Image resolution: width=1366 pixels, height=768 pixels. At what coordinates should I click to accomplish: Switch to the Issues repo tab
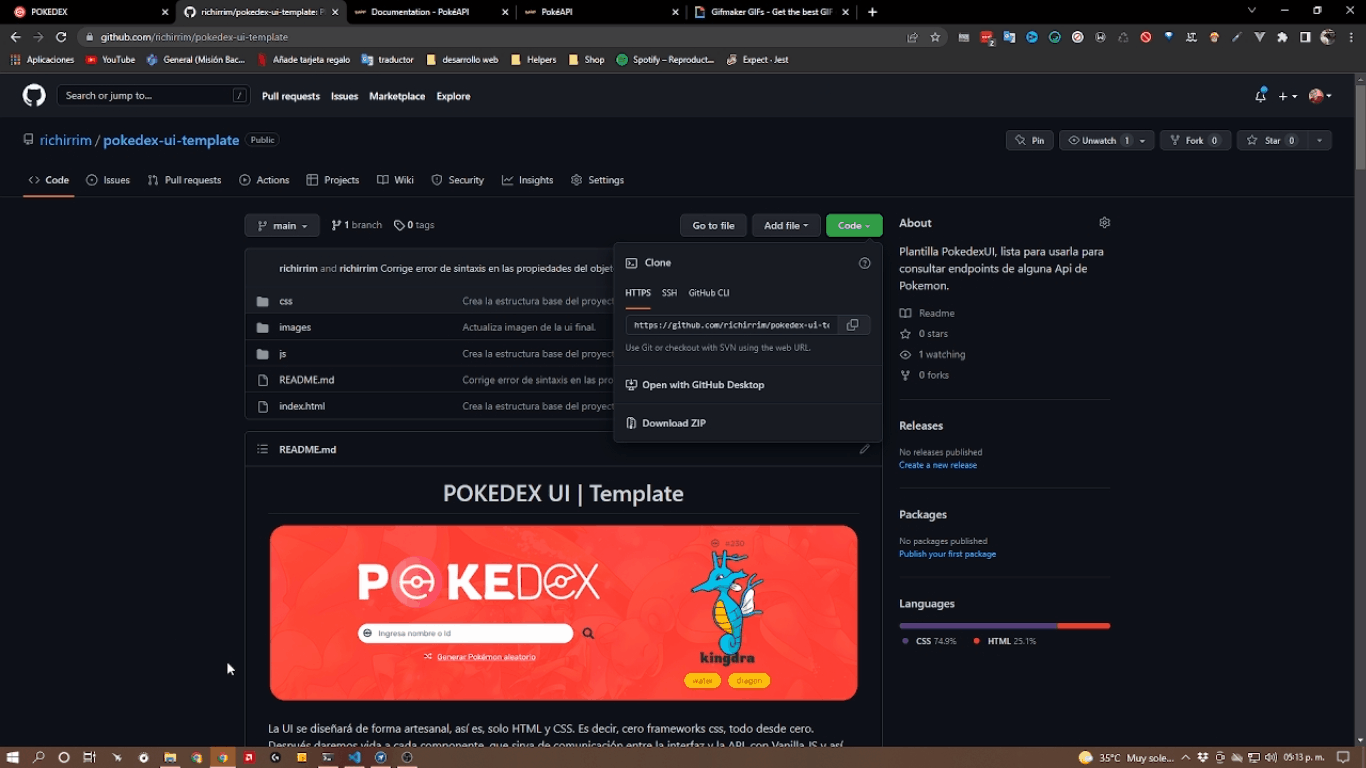[x=108, y=180]
